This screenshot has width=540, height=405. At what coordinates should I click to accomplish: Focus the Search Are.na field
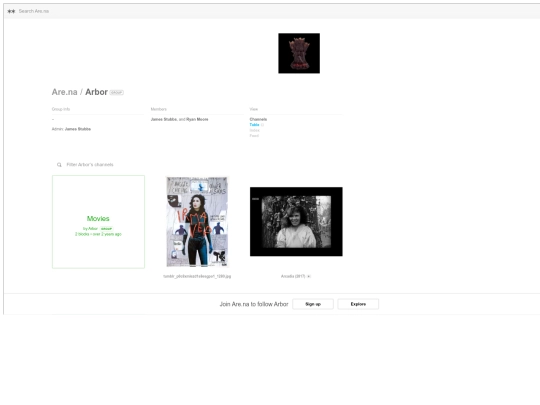click(34, 11)
